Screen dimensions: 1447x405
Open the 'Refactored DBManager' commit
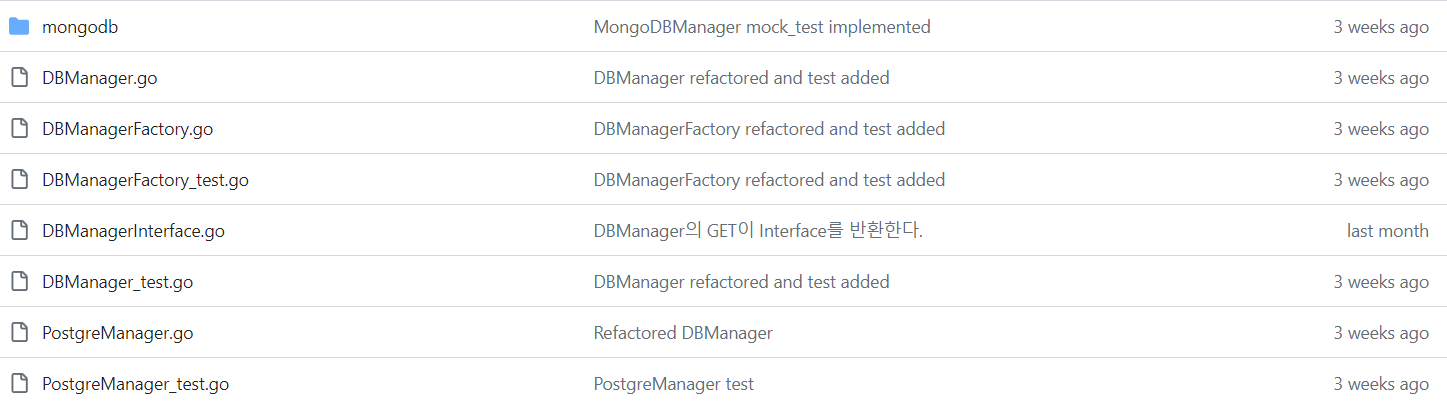(x=682, y=333)
